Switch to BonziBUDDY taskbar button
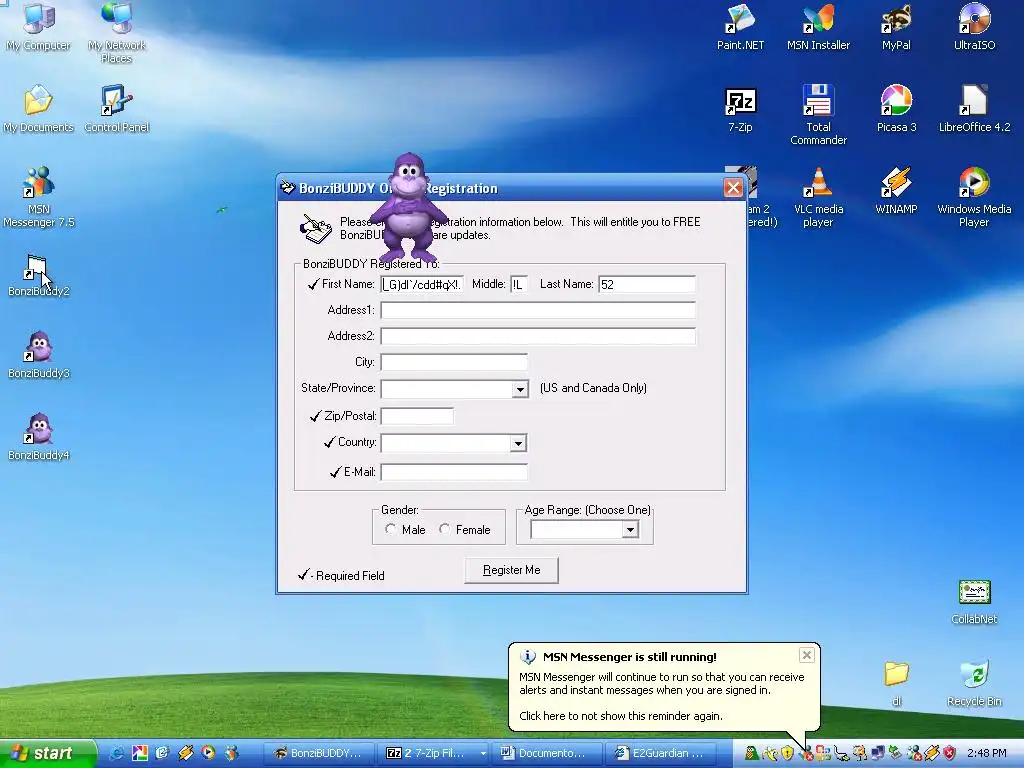The image size is (1024, 768). pyautogui.click(x=319, y=753)
